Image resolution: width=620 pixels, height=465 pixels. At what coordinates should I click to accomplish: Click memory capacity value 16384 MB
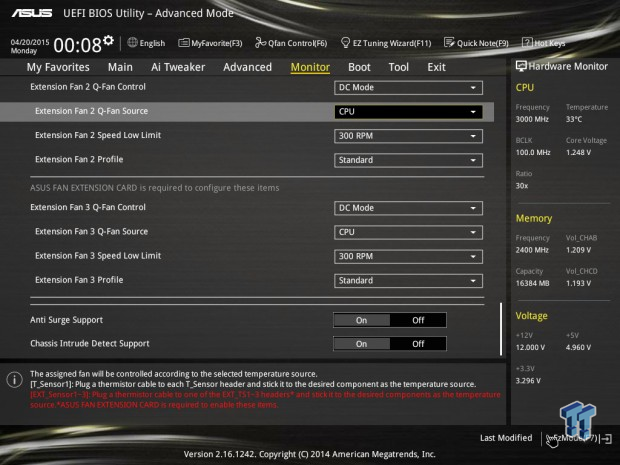(532, 283)
